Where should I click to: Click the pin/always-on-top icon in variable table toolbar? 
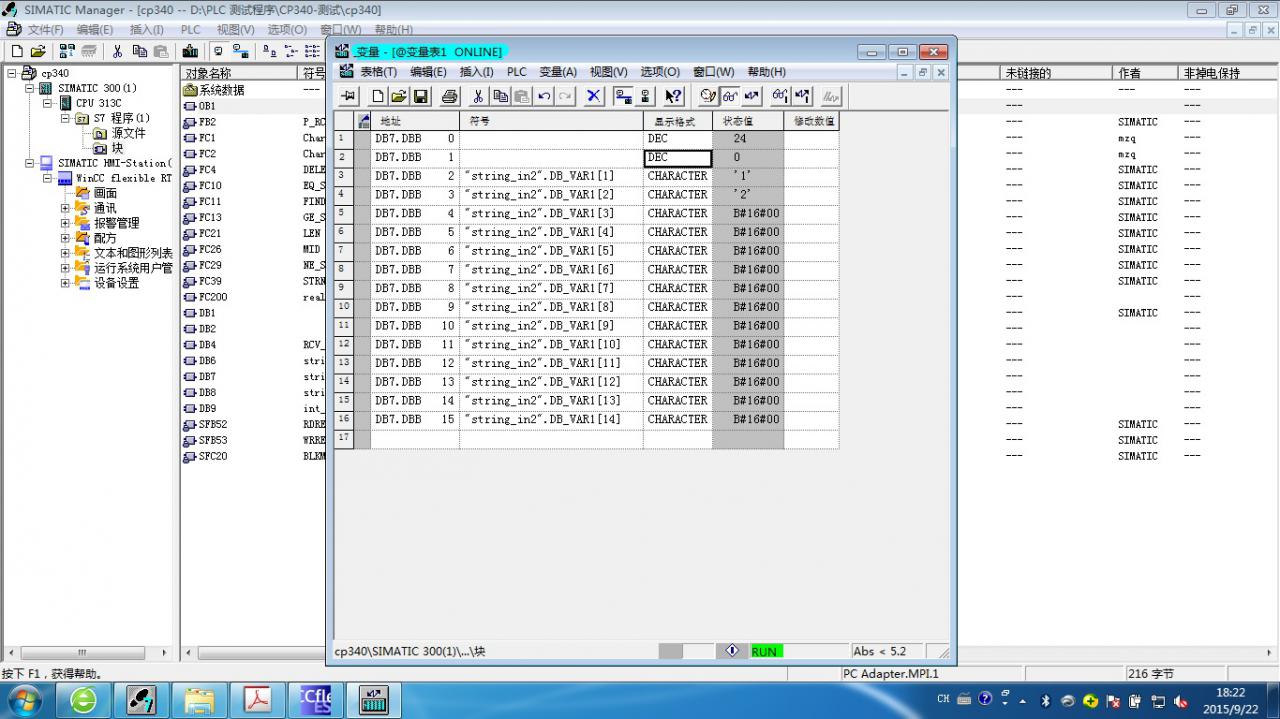click(348, 96)
